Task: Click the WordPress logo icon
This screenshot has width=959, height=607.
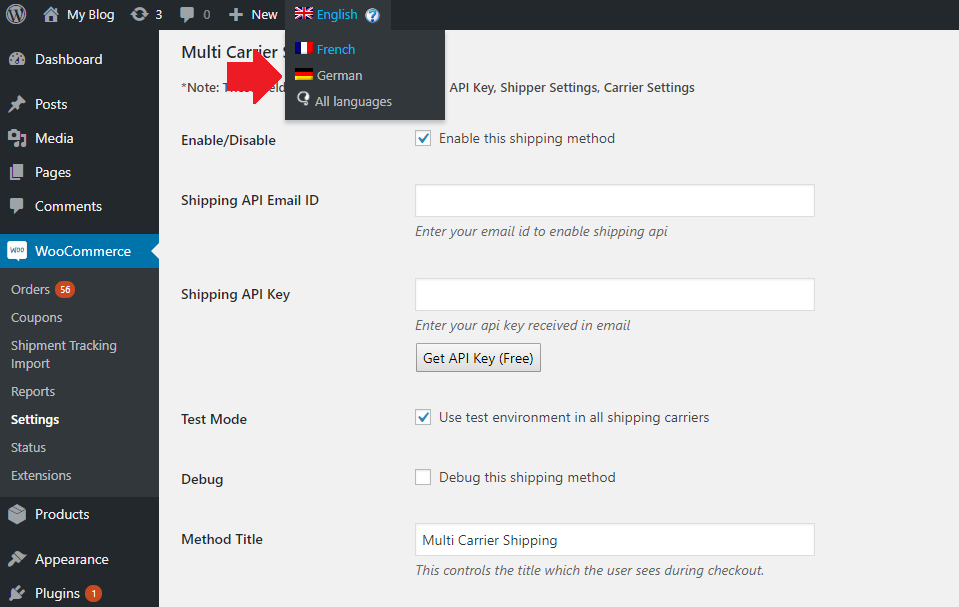Action: [x=15, y=14]
